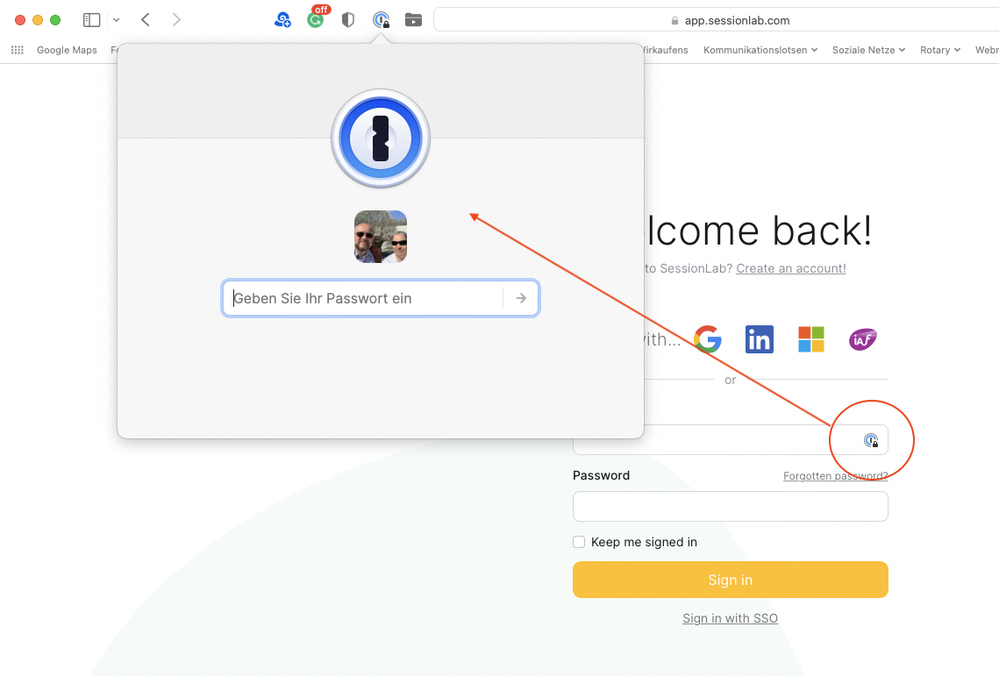Click the 1Password extension icon in Safari toolbar
The image size is (999, 676).
381,20
